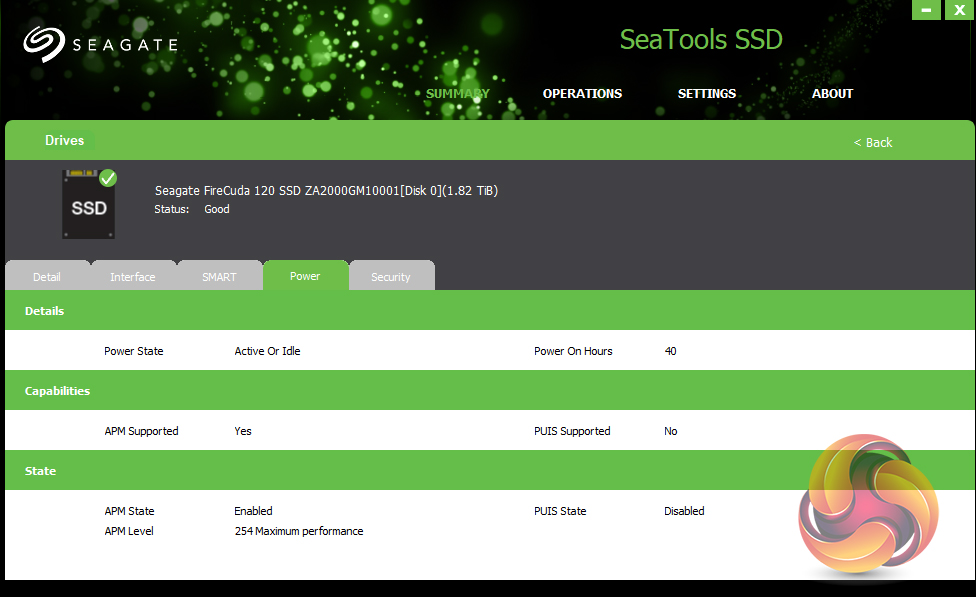
Task: Switch to the SMART tab
Action: click(219, 276)
